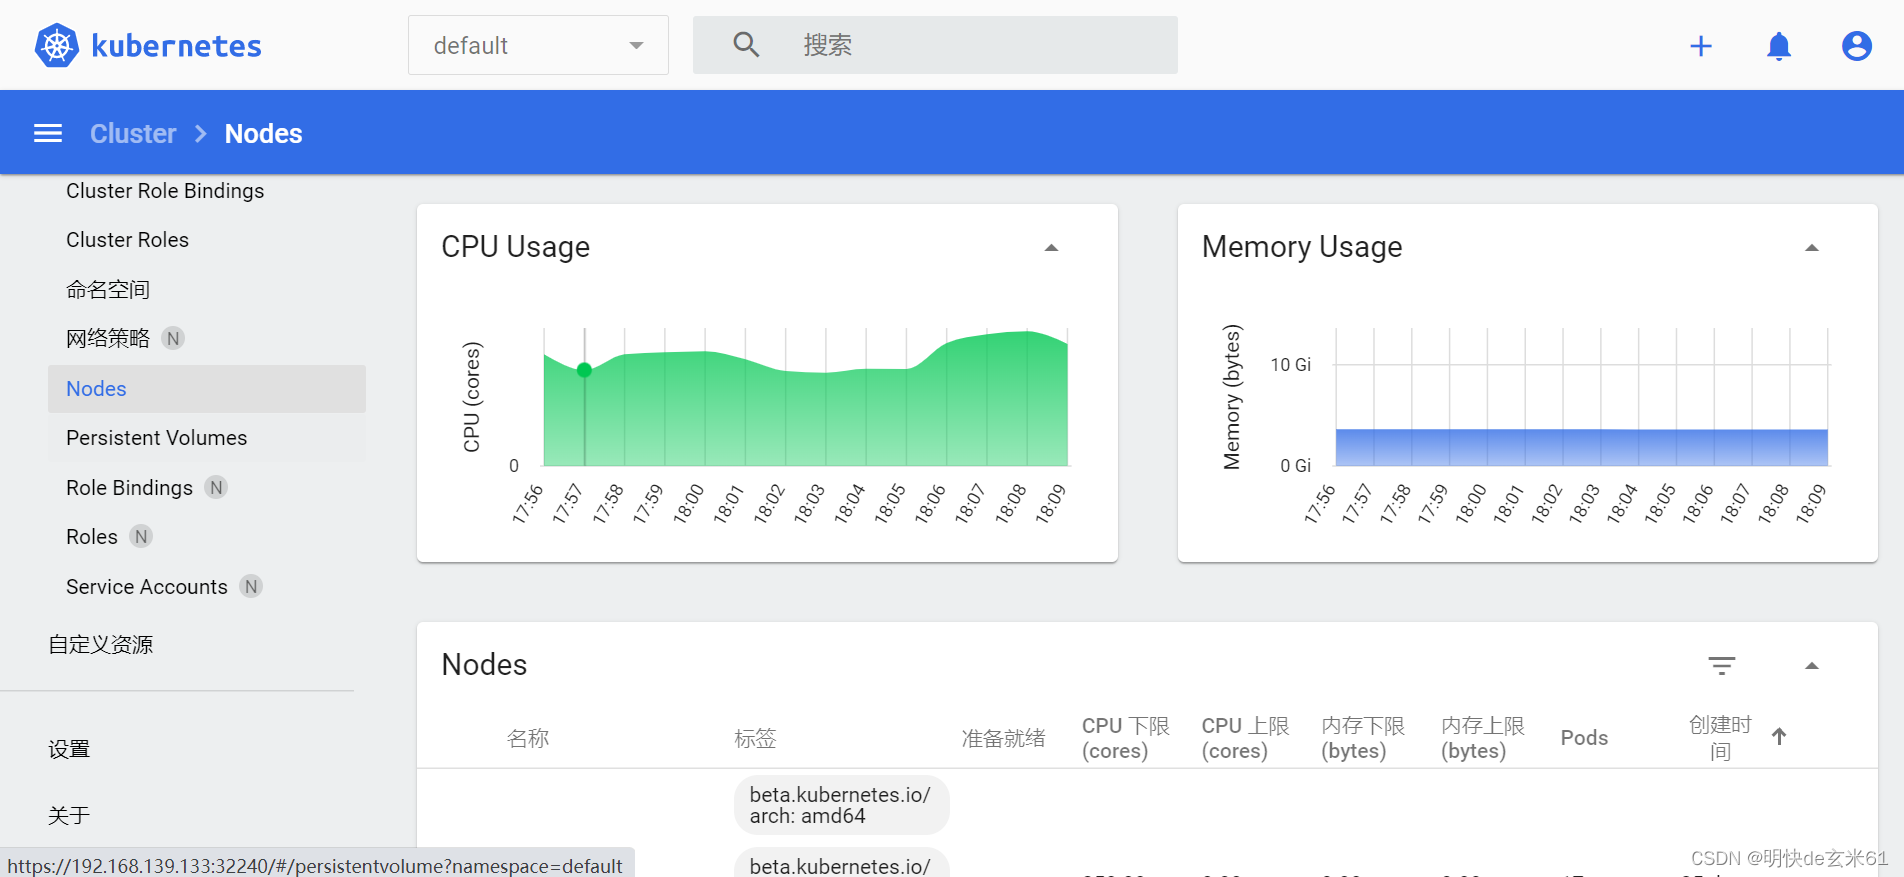Sort by creation time arrow
1904x877 pixels.
click(1779, 737)
